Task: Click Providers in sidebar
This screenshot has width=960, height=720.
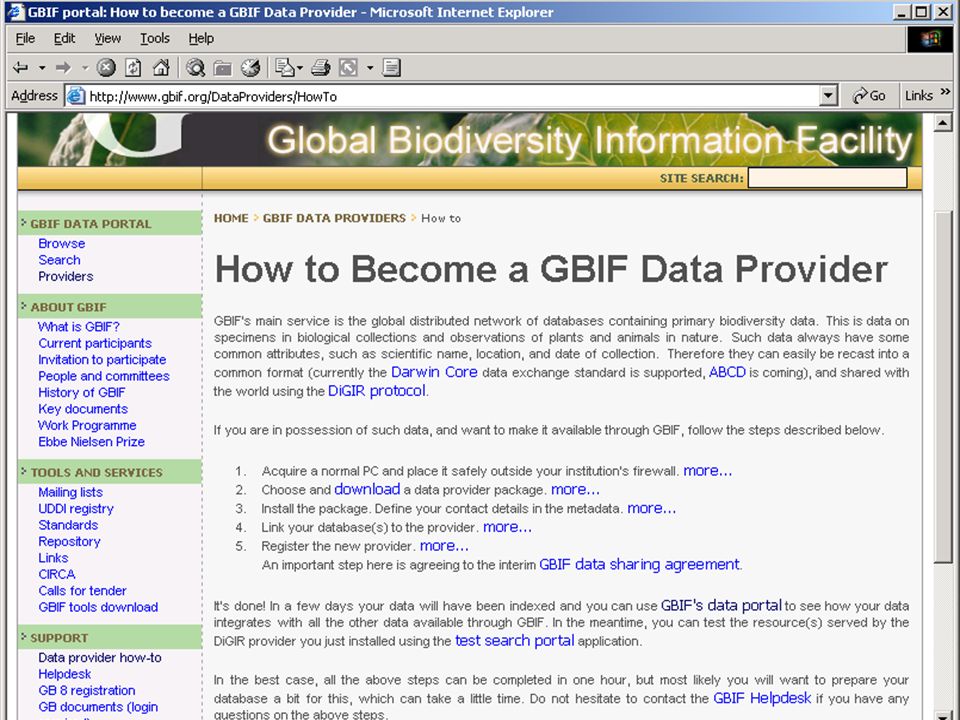Action: click(x=66, y=276)
